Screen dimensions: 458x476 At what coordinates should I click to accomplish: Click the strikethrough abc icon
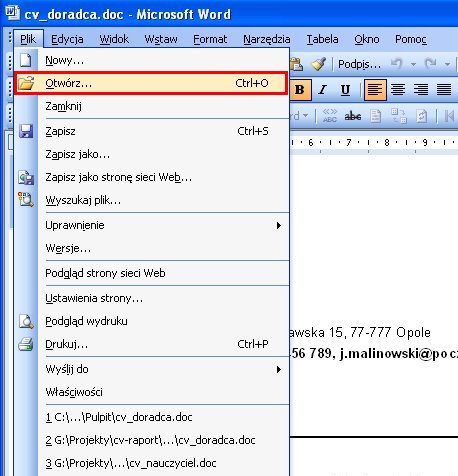click(353, 116)
